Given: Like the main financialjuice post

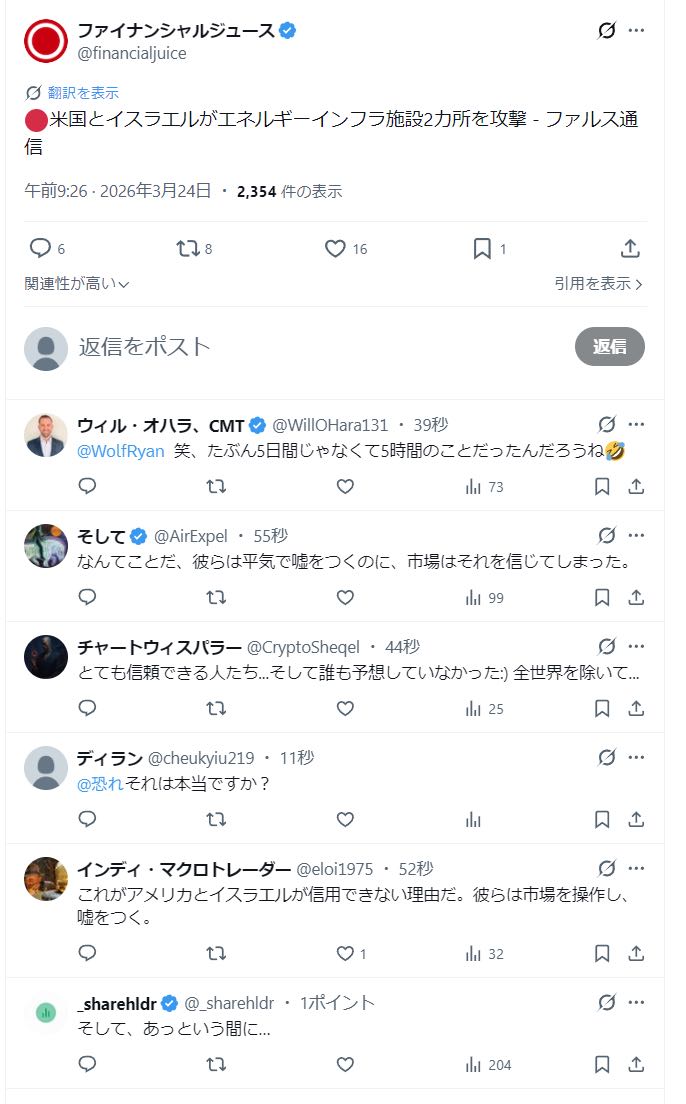Looking at the screenshot, I should tap(336, 249).
